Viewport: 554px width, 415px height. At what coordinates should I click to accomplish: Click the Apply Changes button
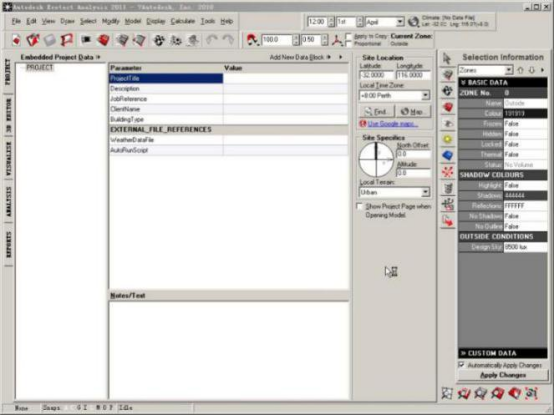coord(503,375)
